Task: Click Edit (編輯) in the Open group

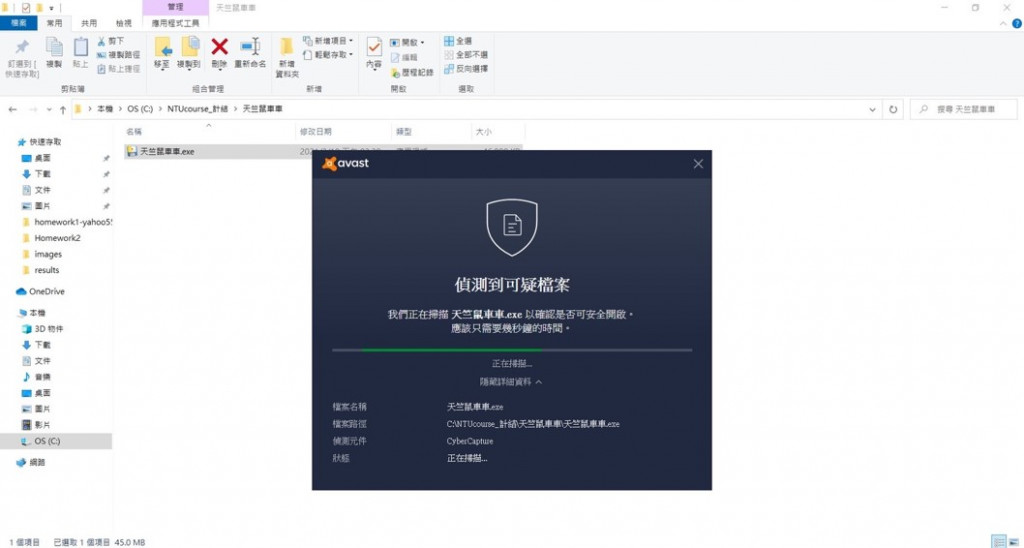Action: 404,57
